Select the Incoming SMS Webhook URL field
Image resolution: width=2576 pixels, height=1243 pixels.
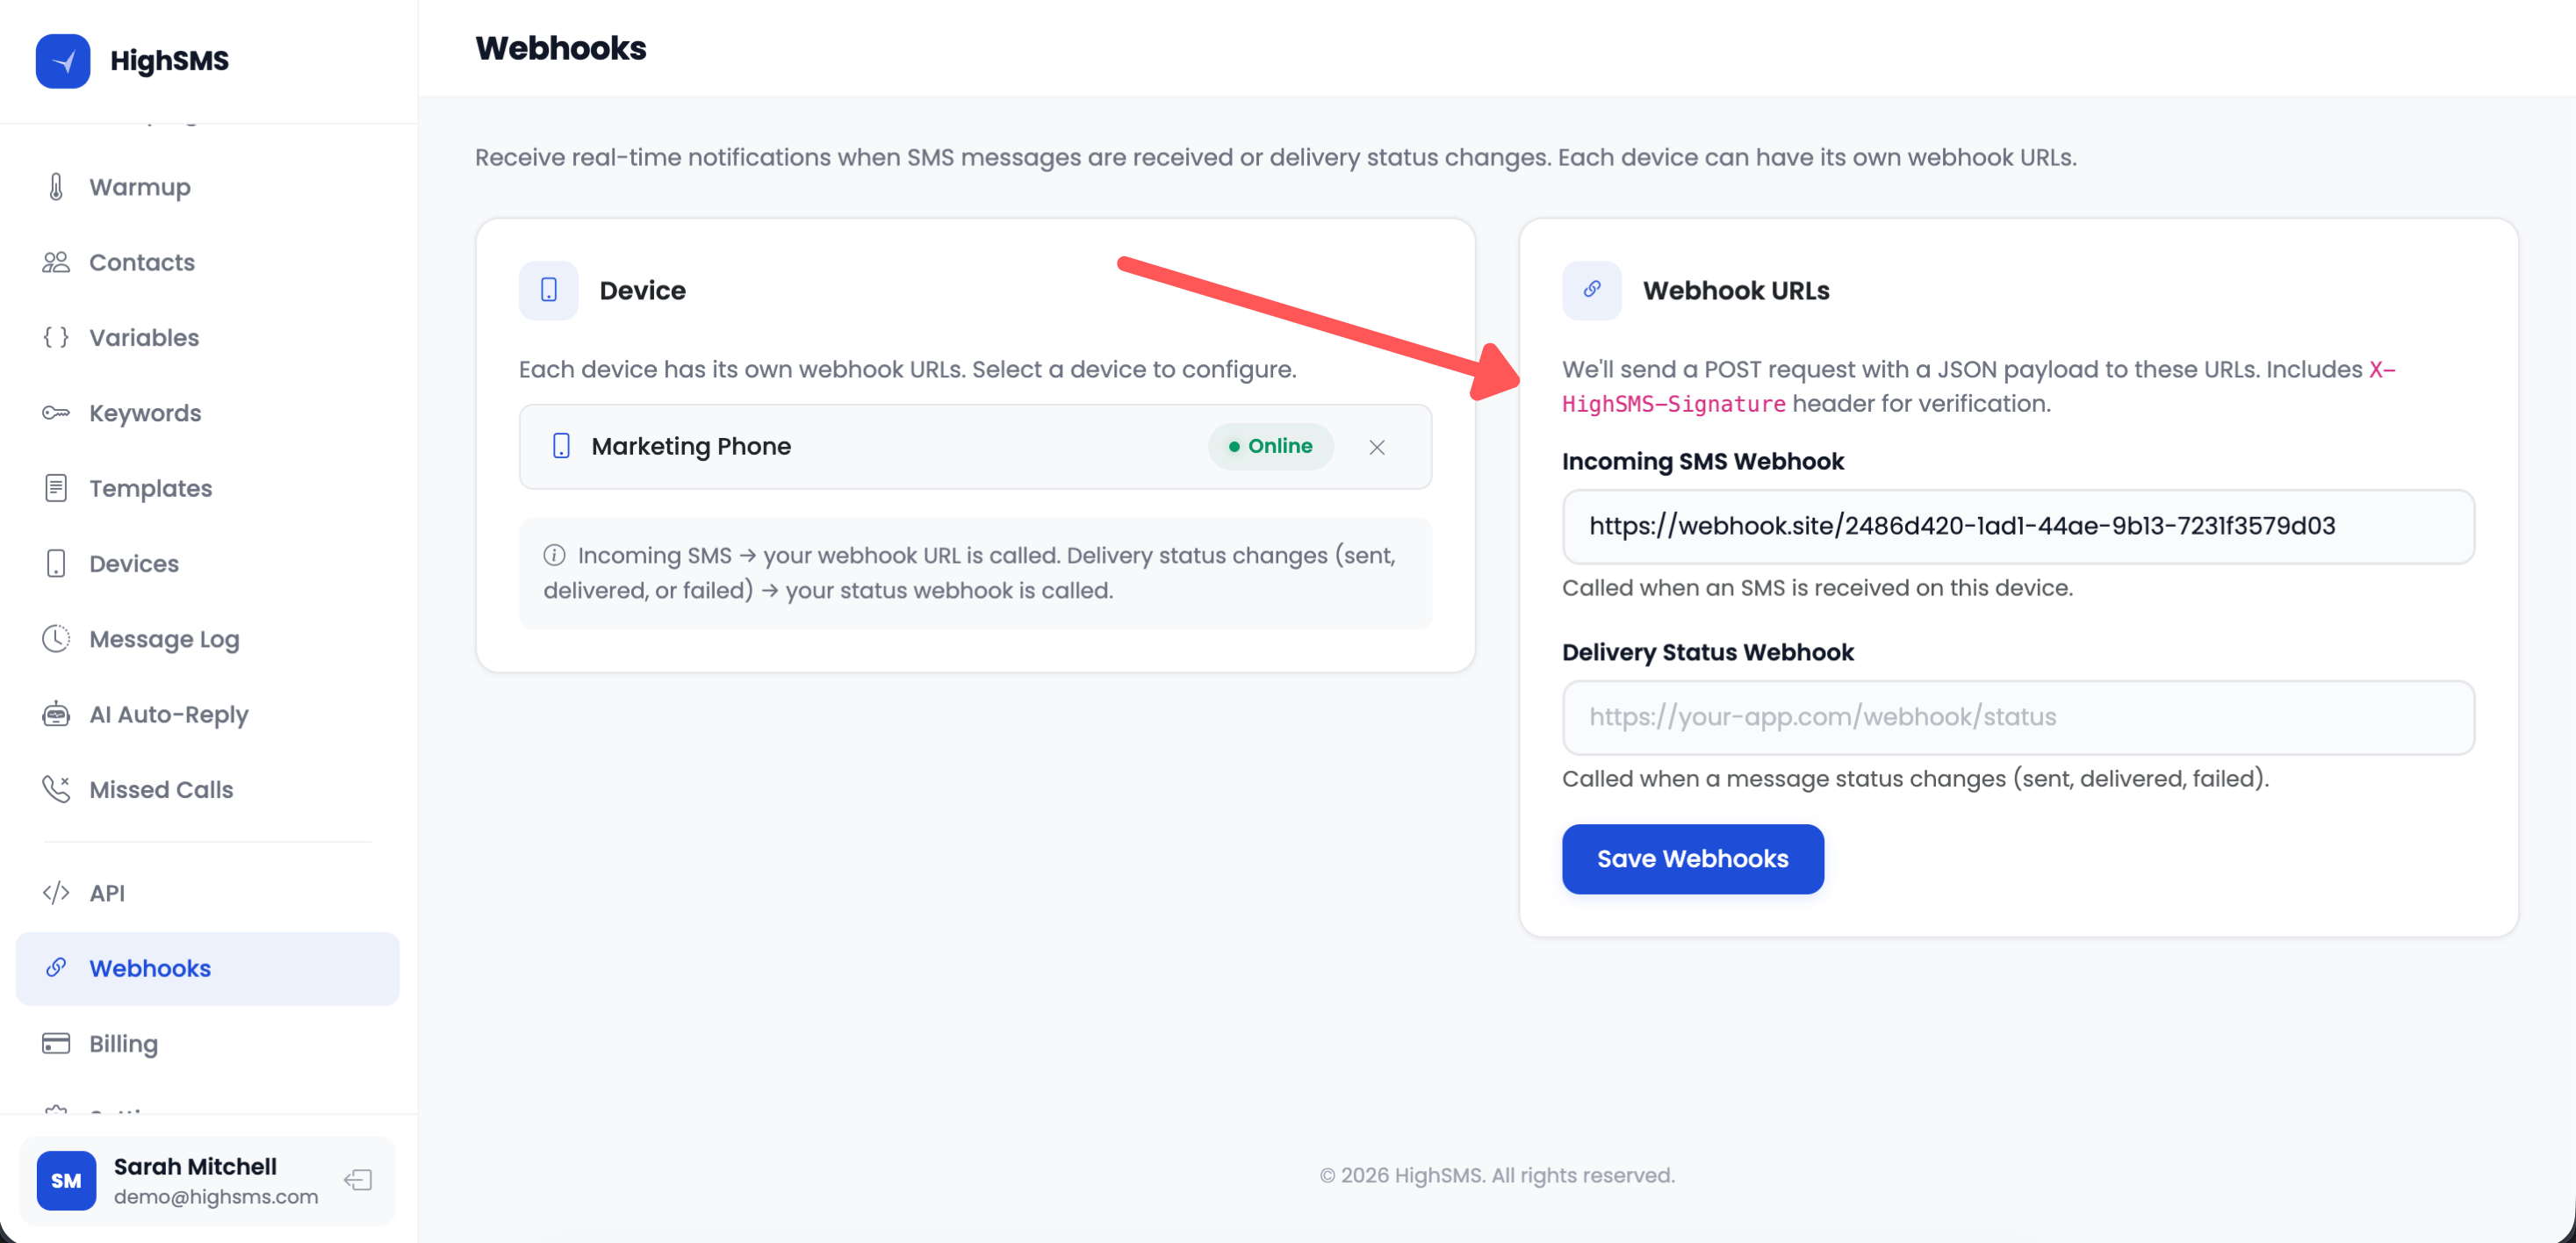click(2017, 526)
